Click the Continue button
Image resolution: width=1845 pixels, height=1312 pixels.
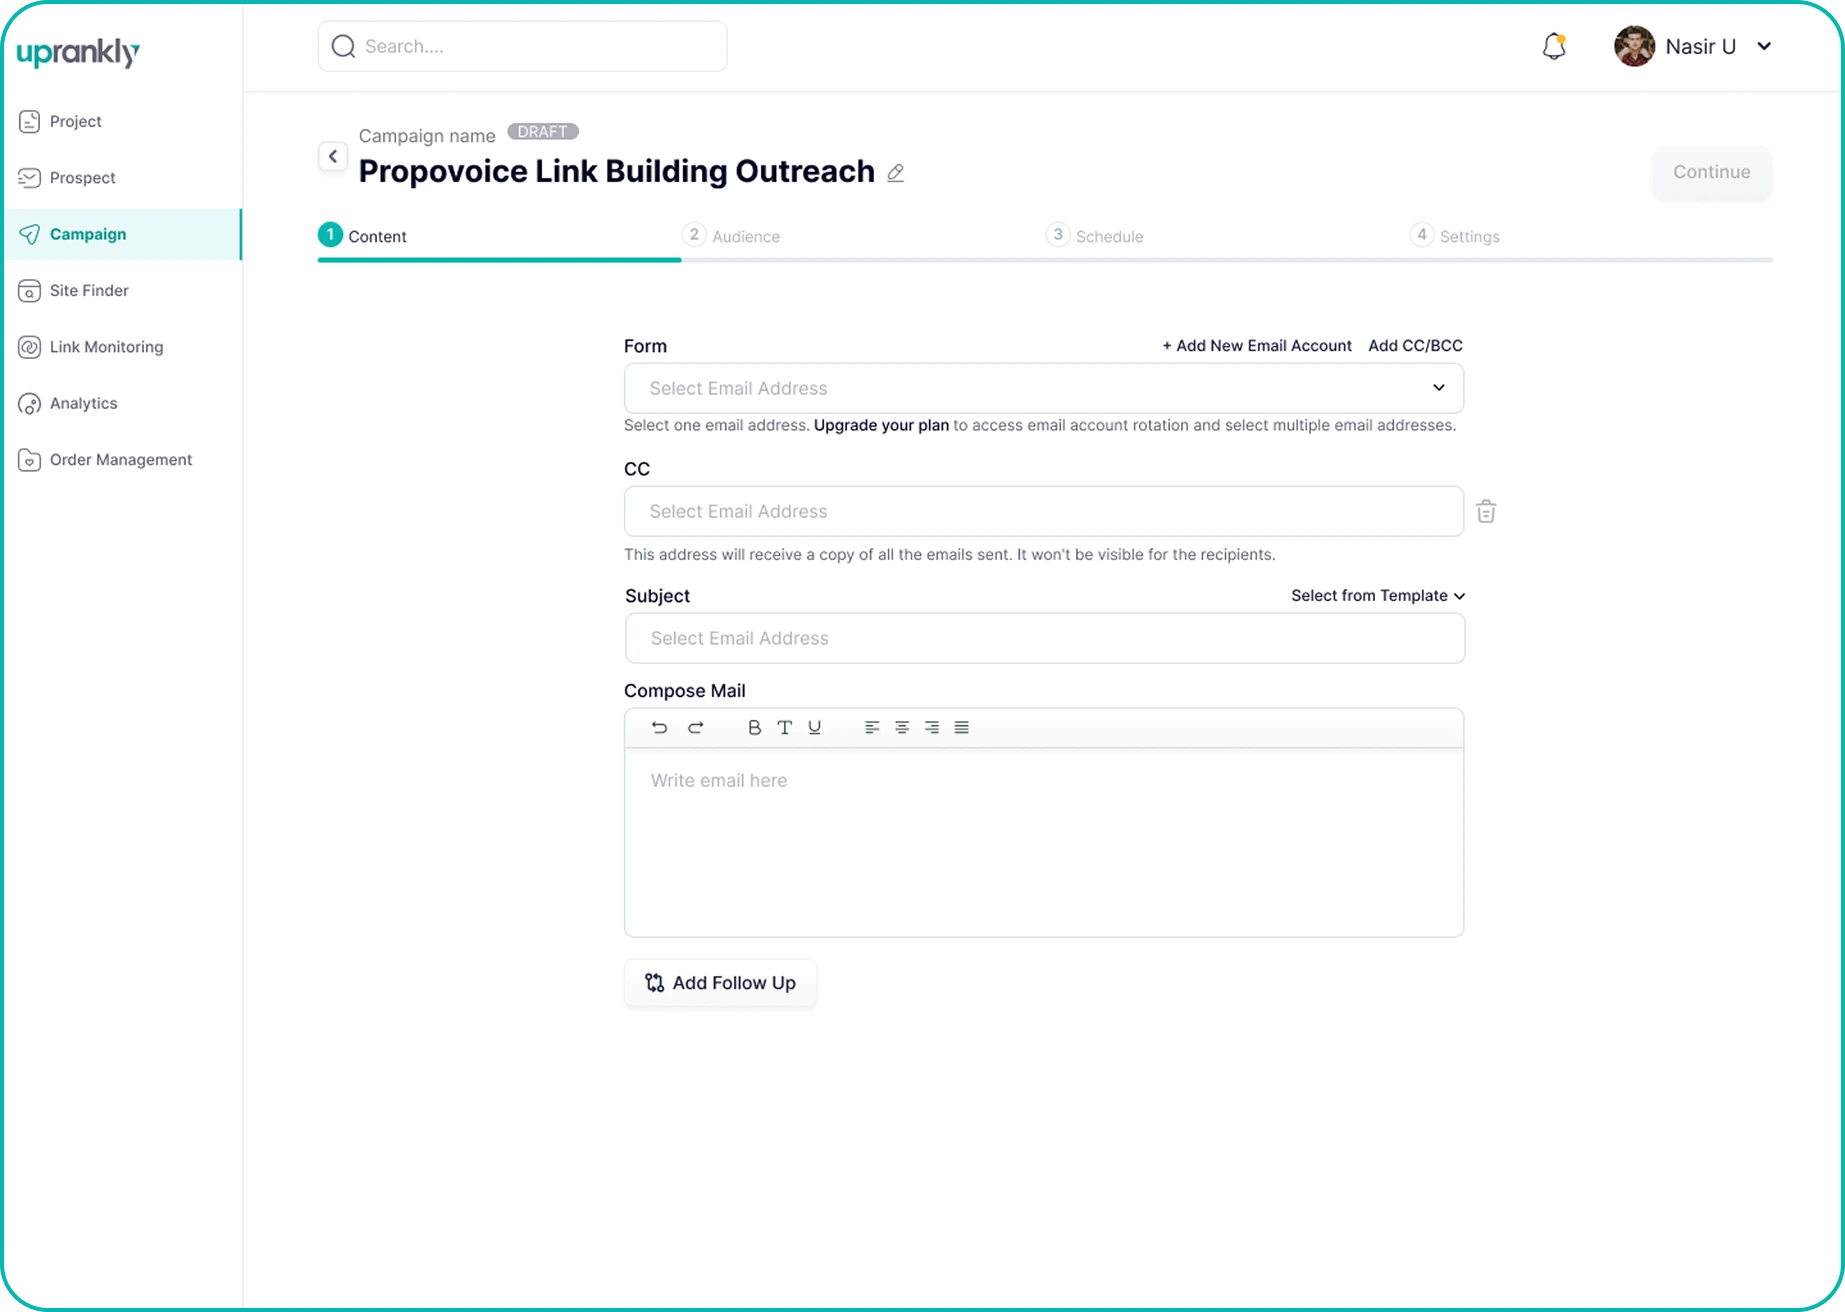[x=1712, y=172]
